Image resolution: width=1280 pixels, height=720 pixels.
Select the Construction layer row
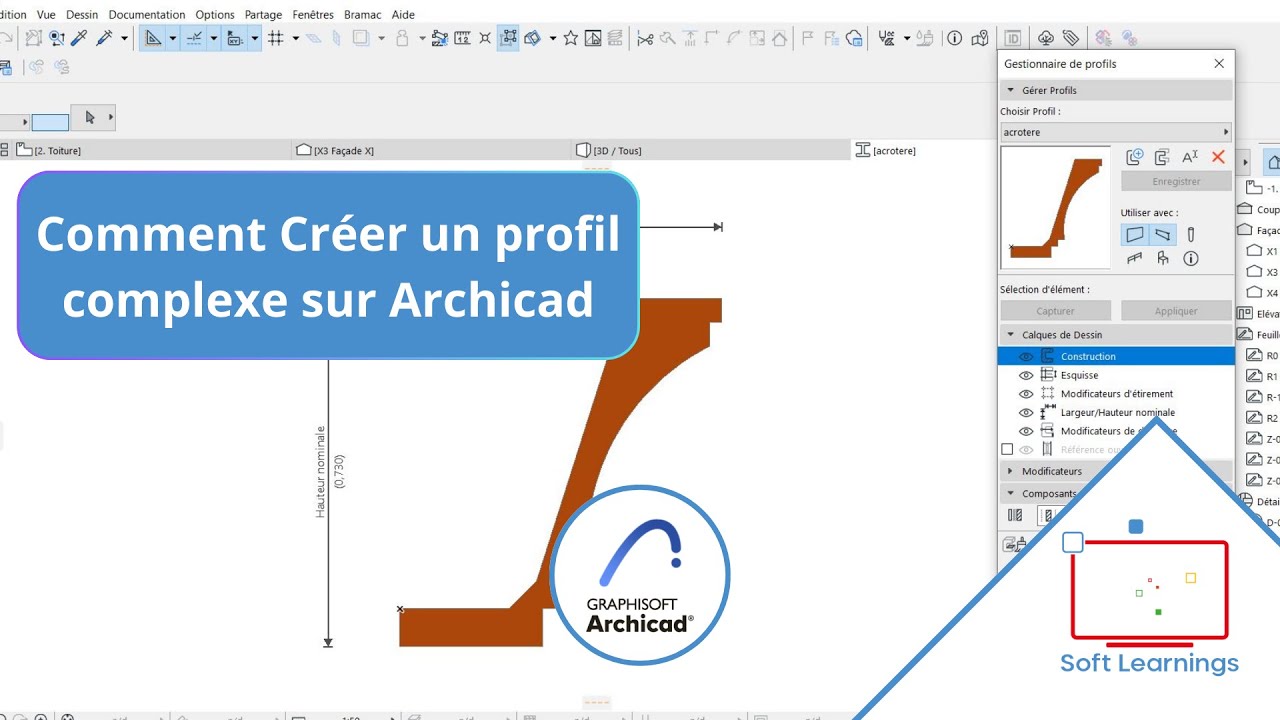(1117, 356)
